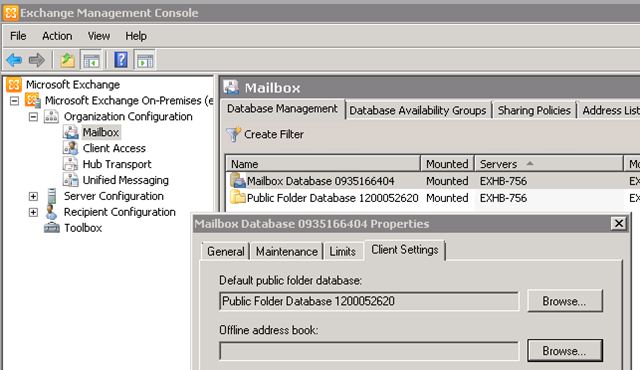Click the Client Access node icon
Viewport: 640px width, 370px height.
pyautogui.click(x=71, y=148)
